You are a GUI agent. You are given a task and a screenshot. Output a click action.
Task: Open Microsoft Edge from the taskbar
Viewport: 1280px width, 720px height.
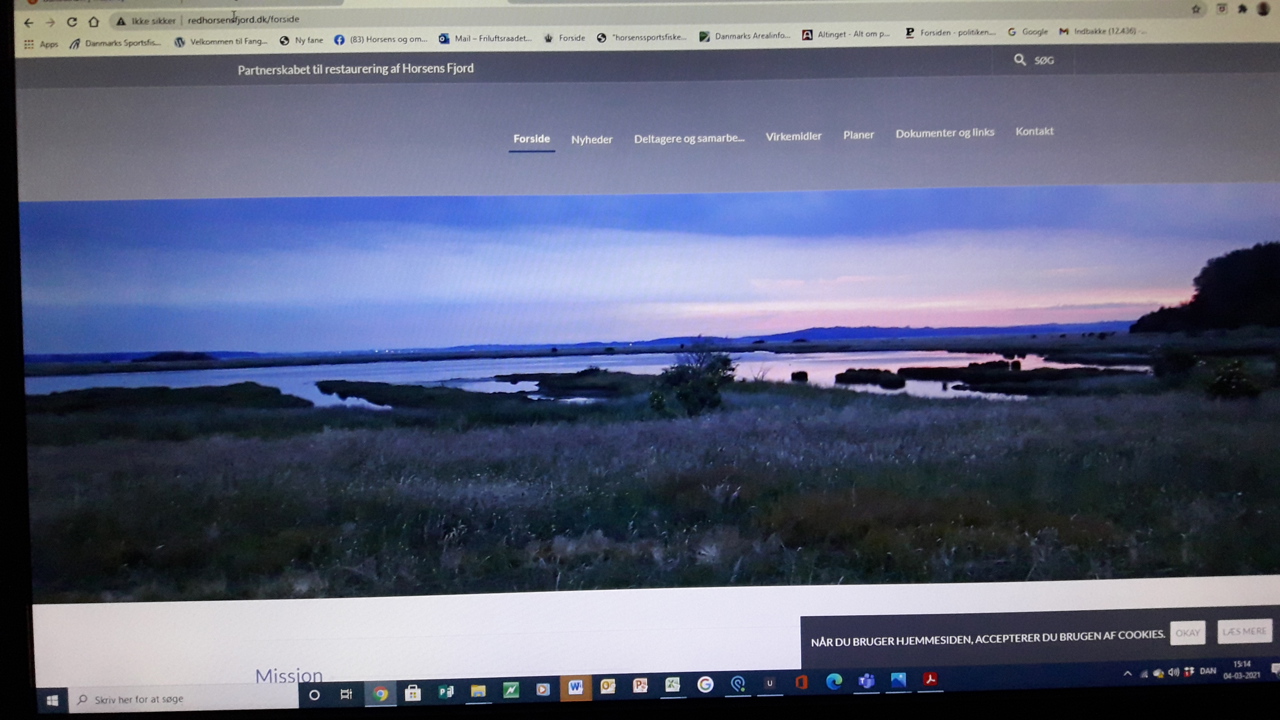[x=834, y=682]
